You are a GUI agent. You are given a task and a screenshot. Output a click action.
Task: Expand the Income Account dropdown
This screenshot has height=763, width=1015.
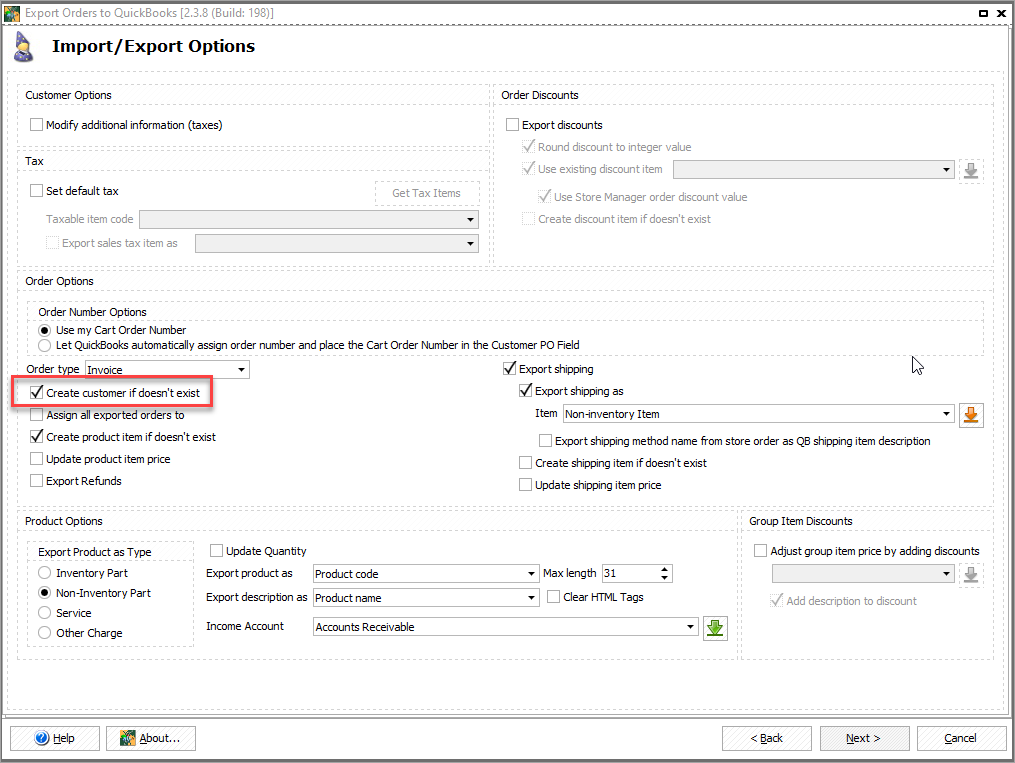click(x=506, y=626)
